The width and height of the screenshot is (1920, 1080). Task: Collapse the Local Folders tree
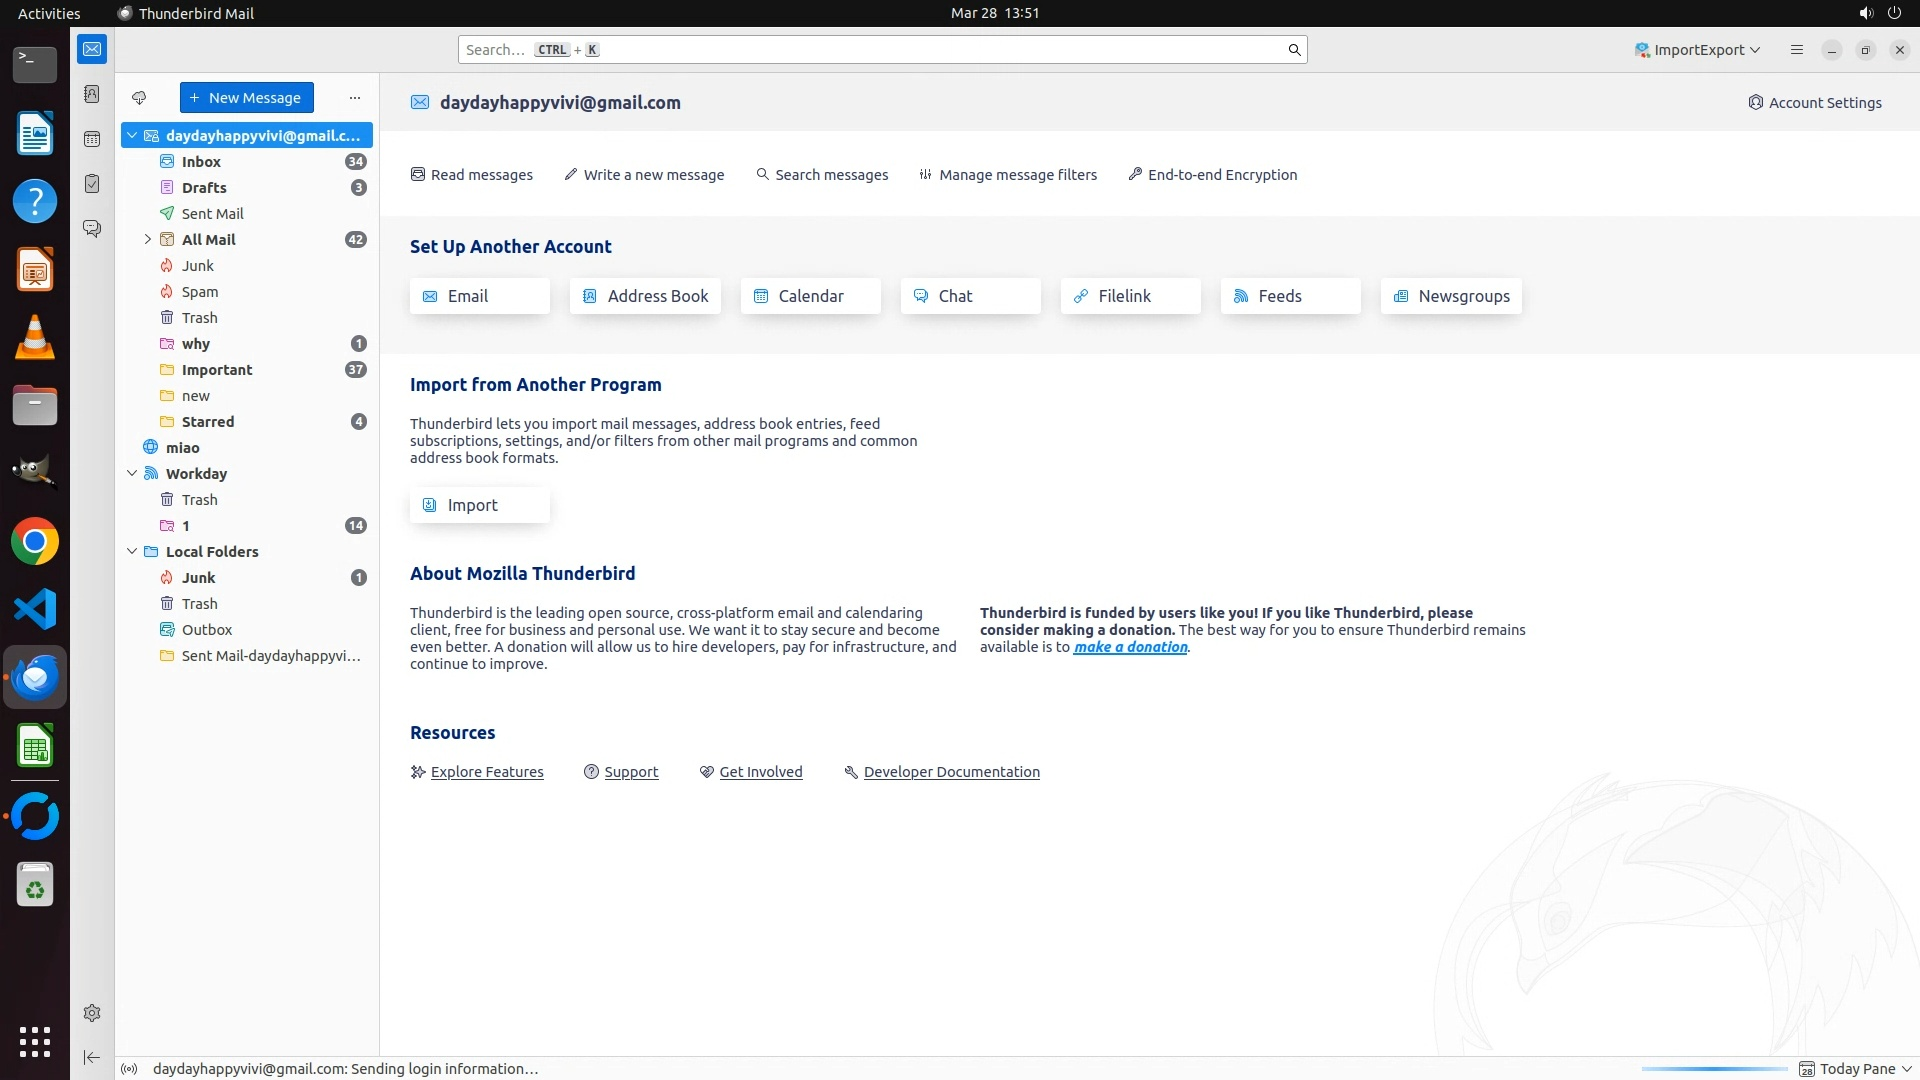132,552
